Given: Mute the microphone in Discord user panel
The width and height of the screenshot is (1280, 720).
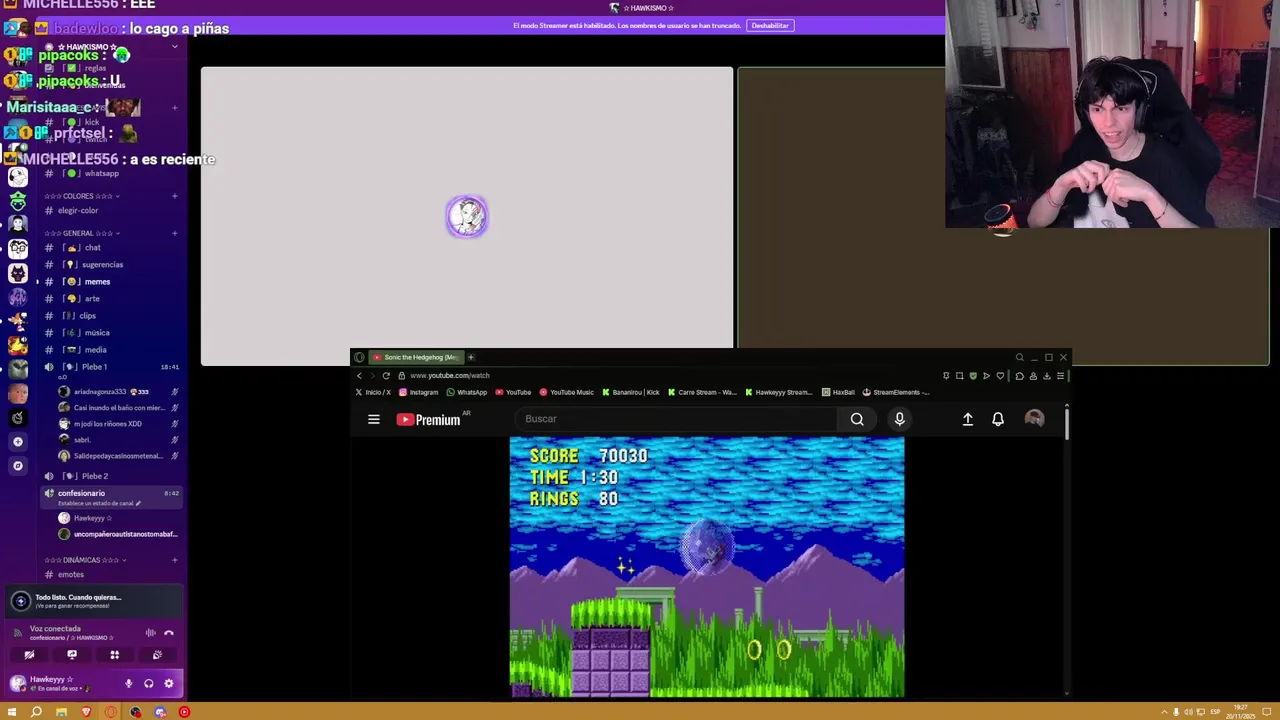Looking at the screenshot, I should [x=128, y=684].
